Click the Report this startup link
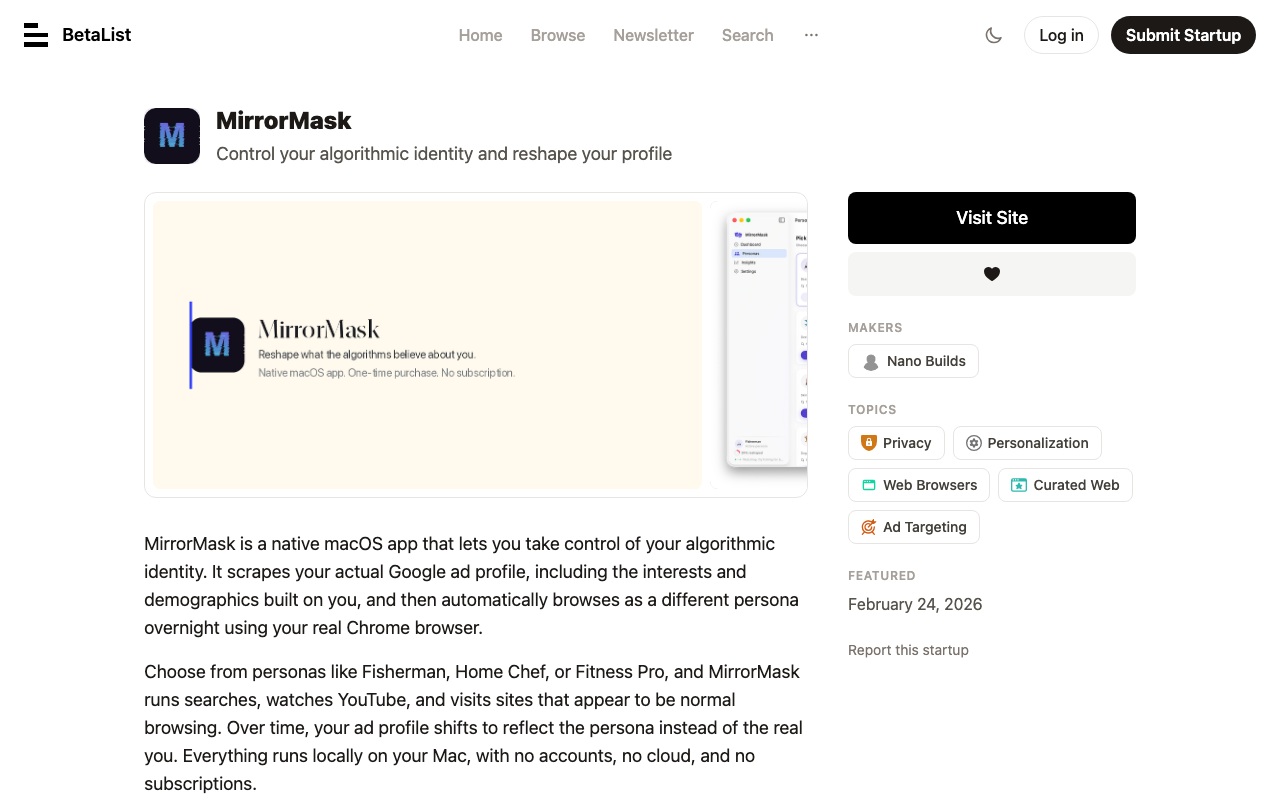The image size is (1280, 800). [x=908, y=650]
